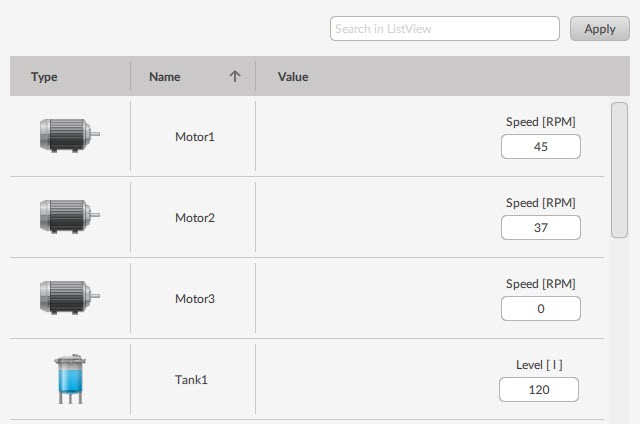Sort by the Name column header
The width and height of the screenshot is (640, 424).
coord(165,77)
